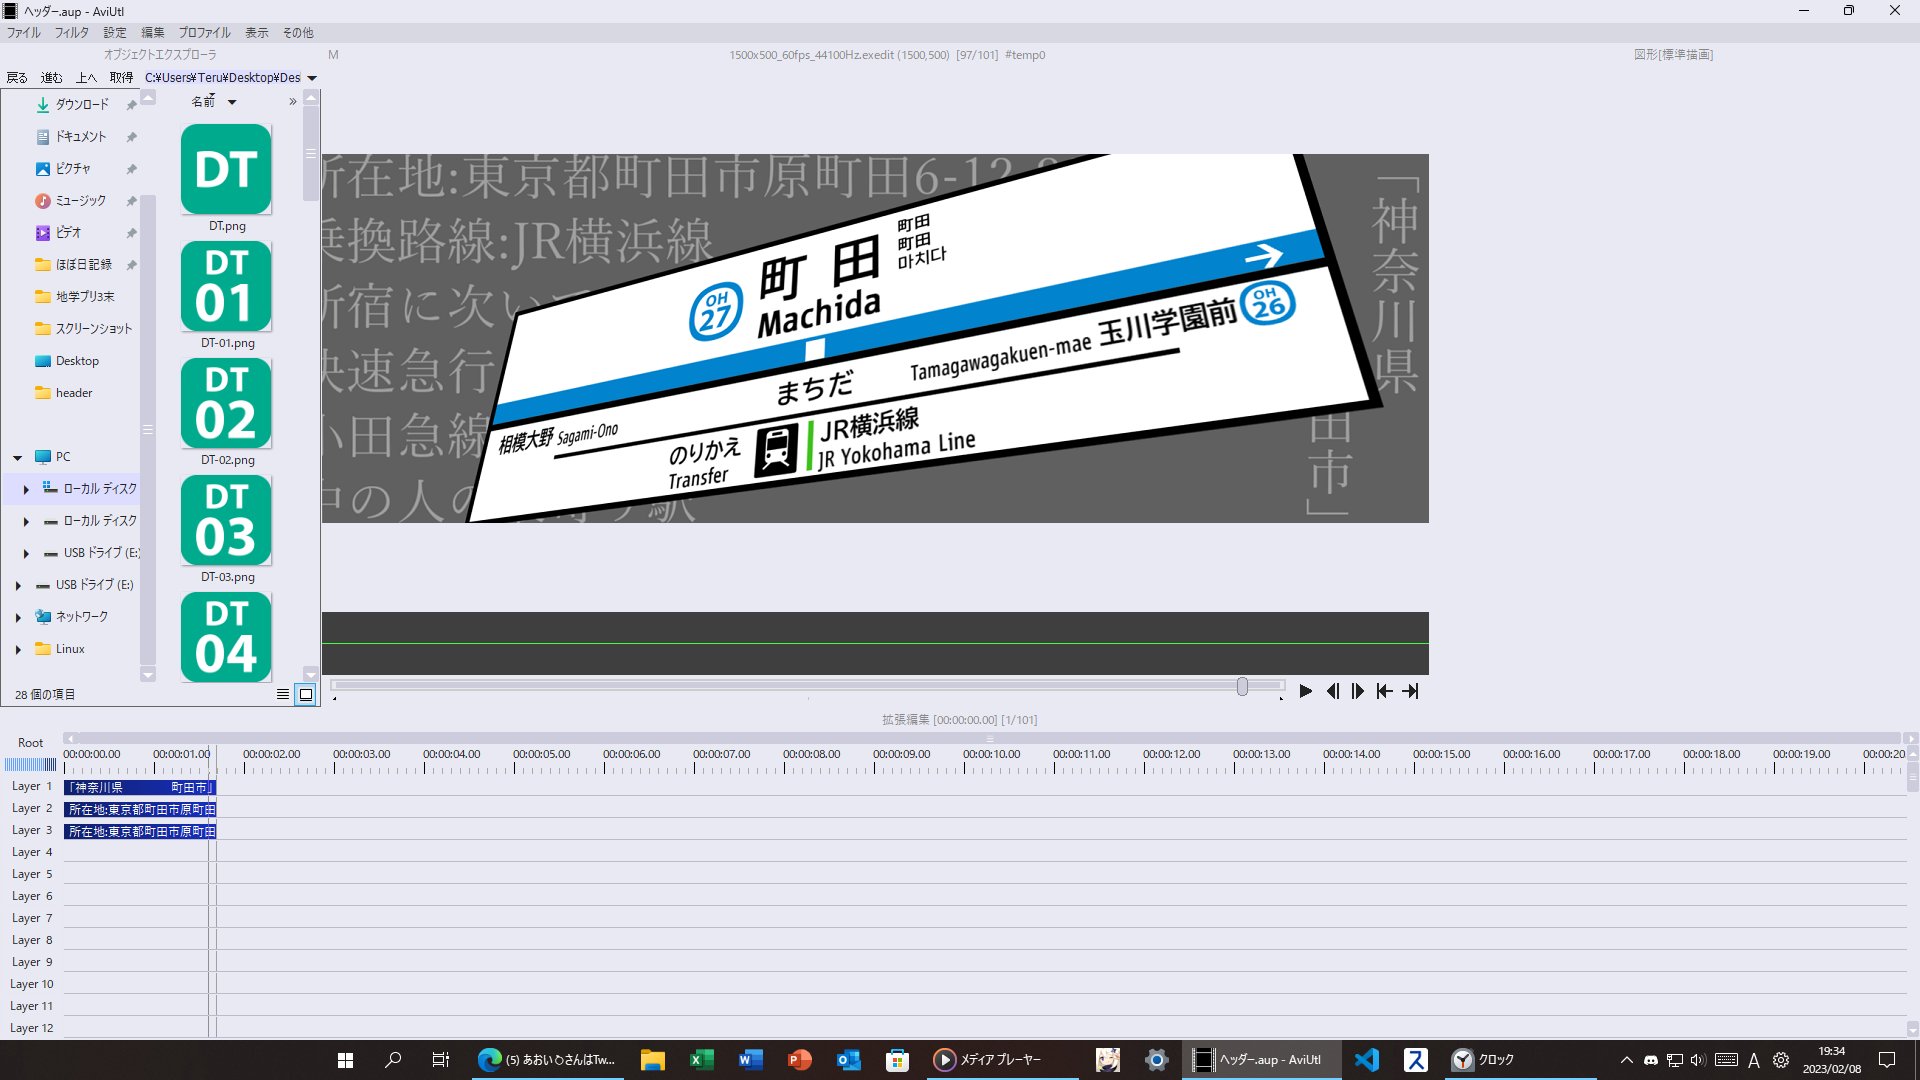Open the ダウンロード folder icon

[42, 104]
